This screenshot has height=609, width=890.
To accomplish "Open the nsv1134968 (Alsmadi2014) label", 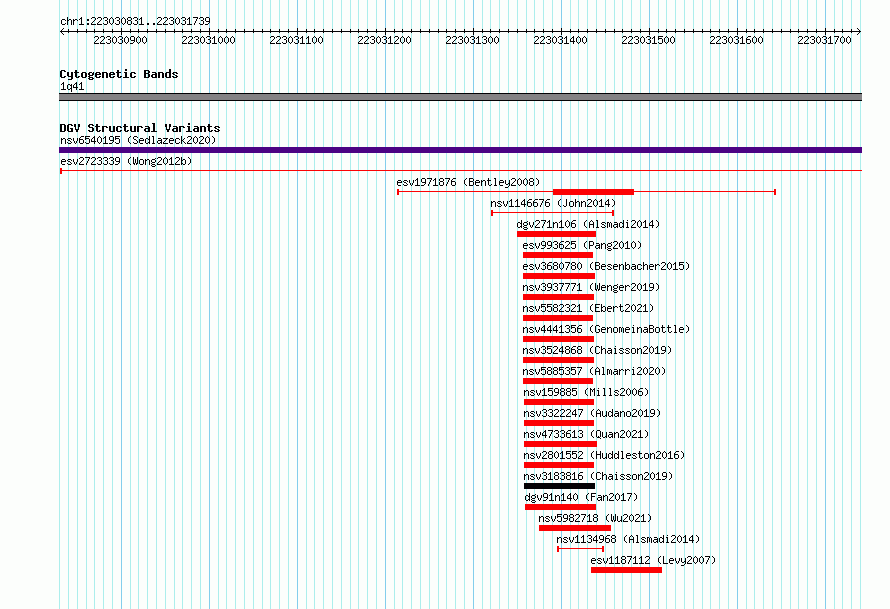I will 628,539.
